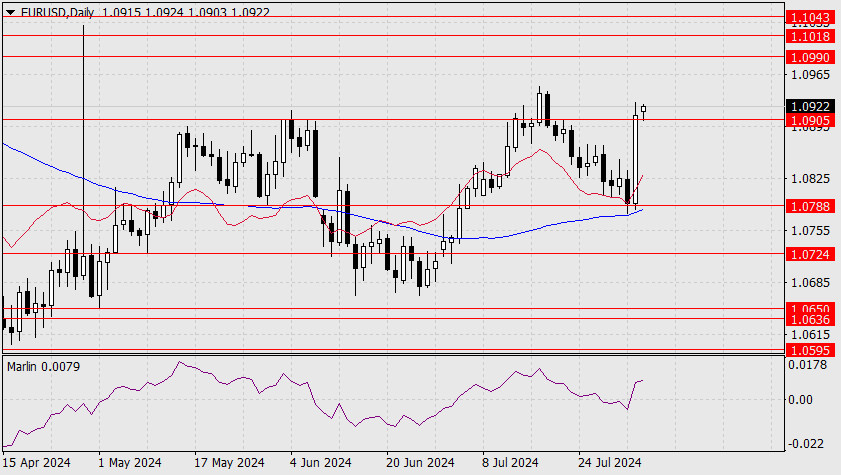
Task: Select the 1.1018 red price level label
Action: click(810, 36)
